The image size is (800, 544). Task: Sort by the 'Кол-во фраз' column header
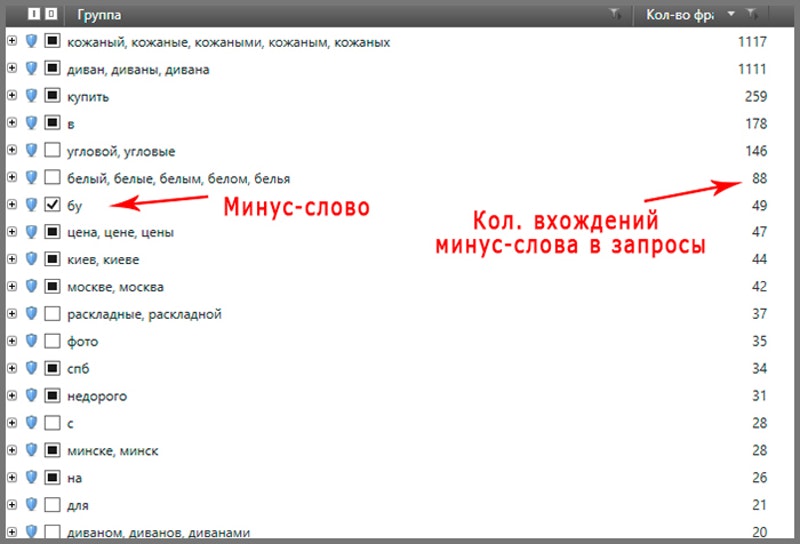point(680,14)
